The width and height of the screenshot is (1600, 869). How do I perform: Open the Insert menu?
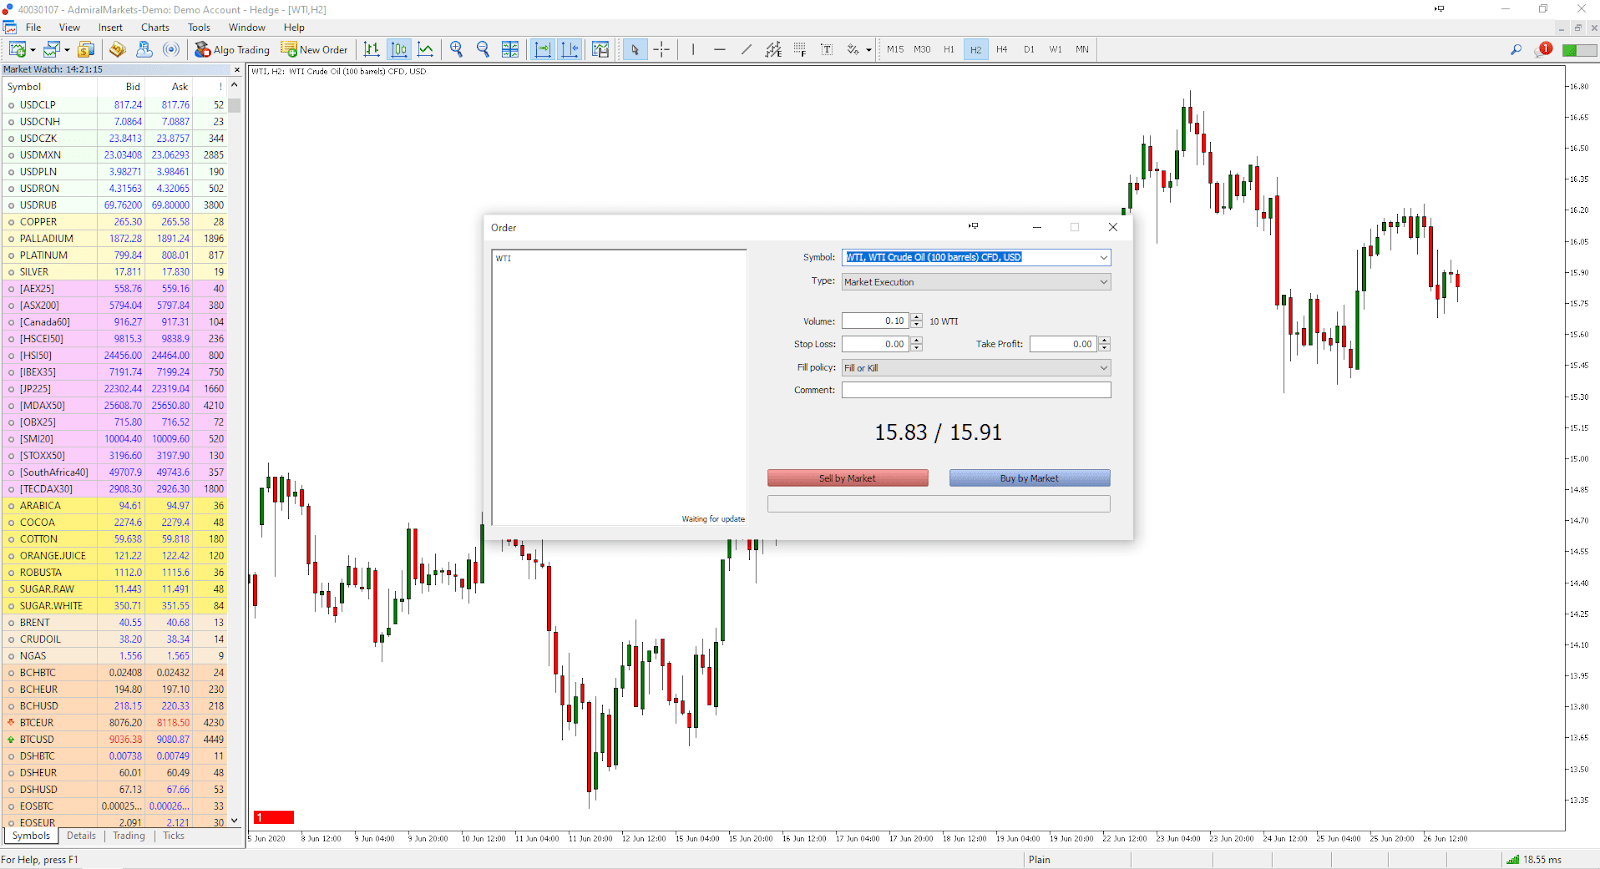pyautogui.click(x=110, y=27)
